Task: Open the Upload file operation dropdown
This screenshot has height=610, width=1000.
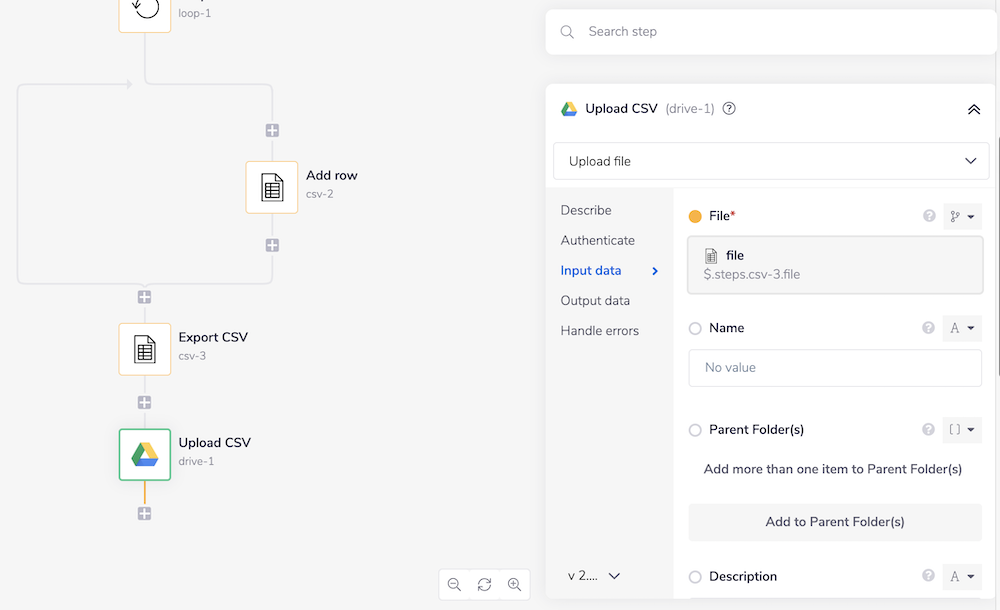Action: 771,161
